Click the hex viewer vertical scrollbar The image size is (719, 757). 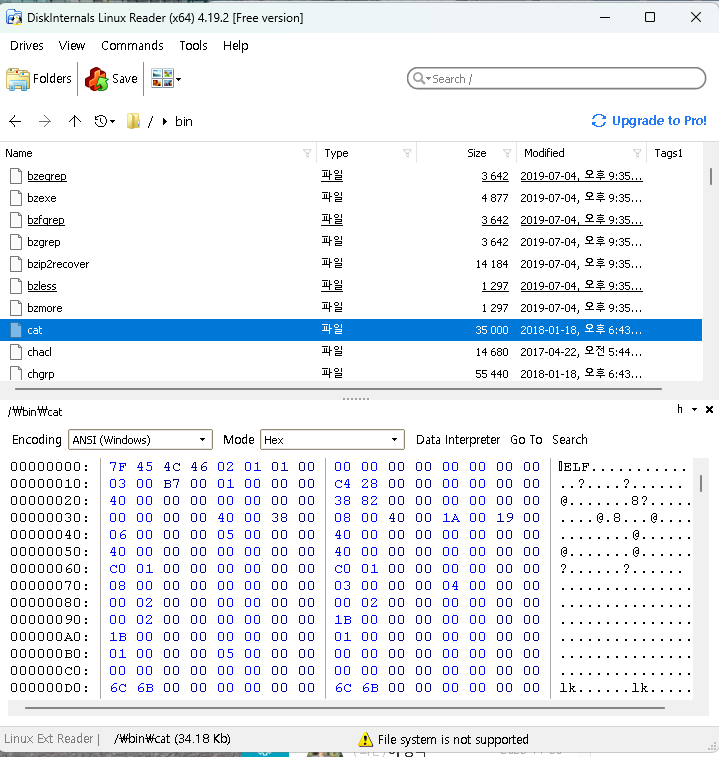(701, 483)
